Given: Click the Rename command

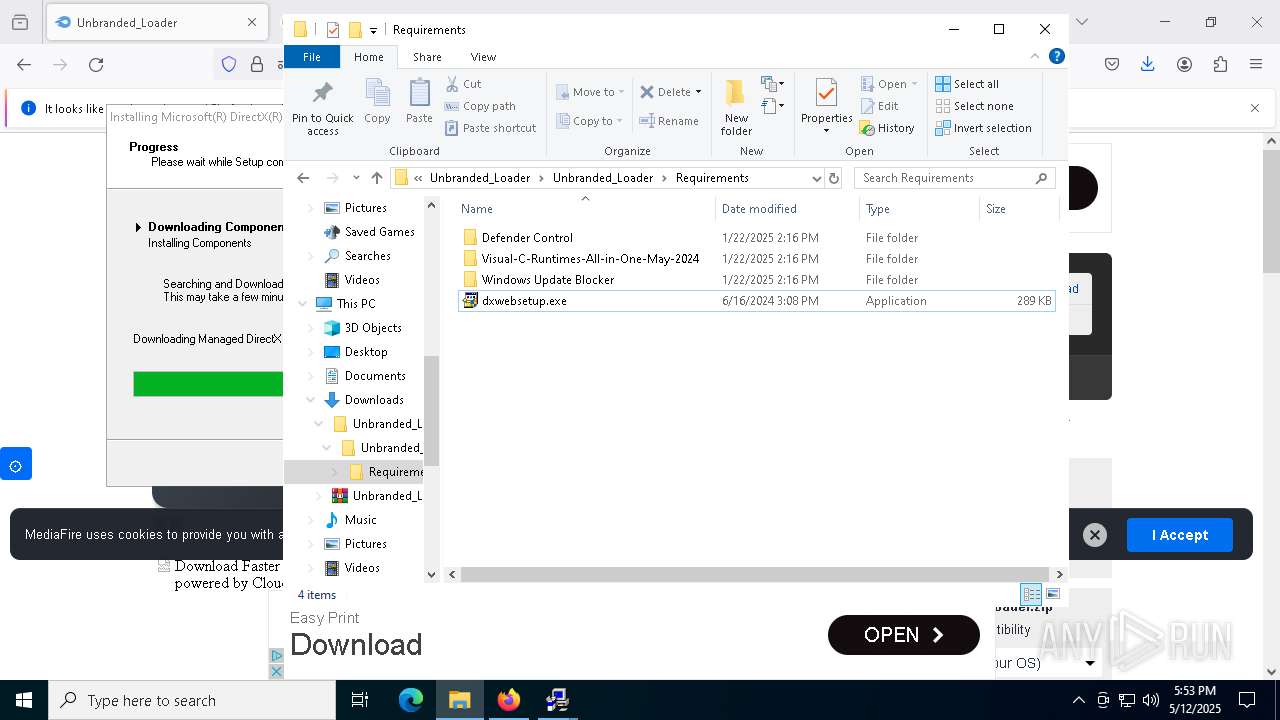Looking at the screenshot, I should (x=669, y=121).
